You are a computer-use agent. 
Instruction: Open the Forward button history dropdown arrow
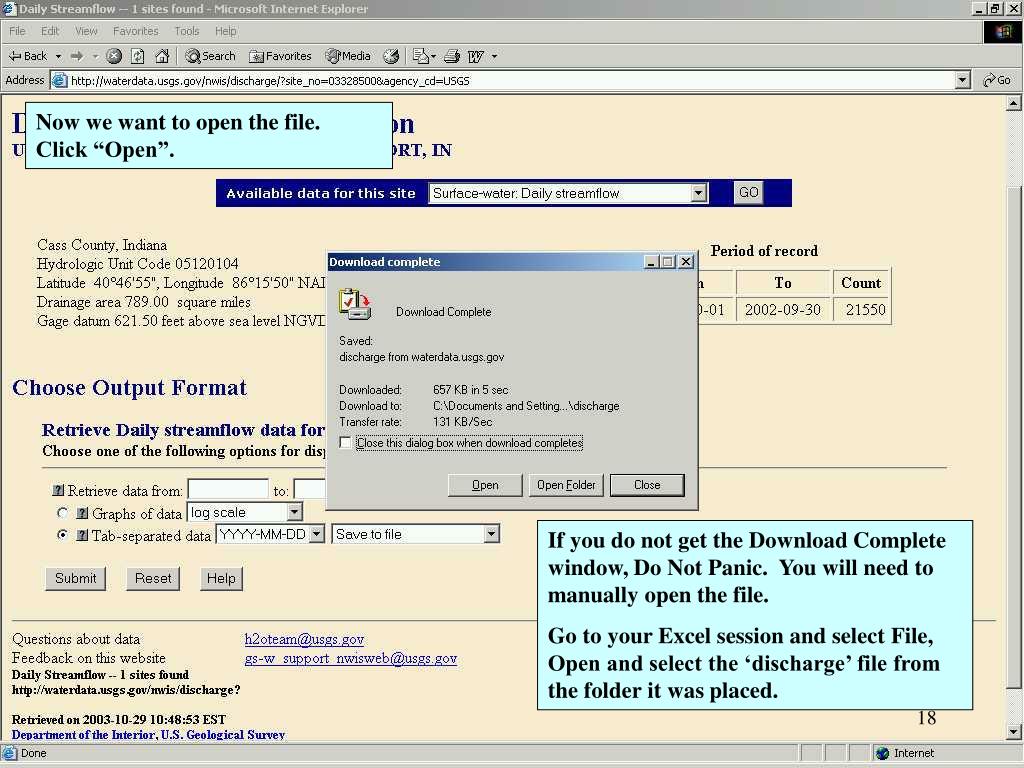click(x=95, y=56)
